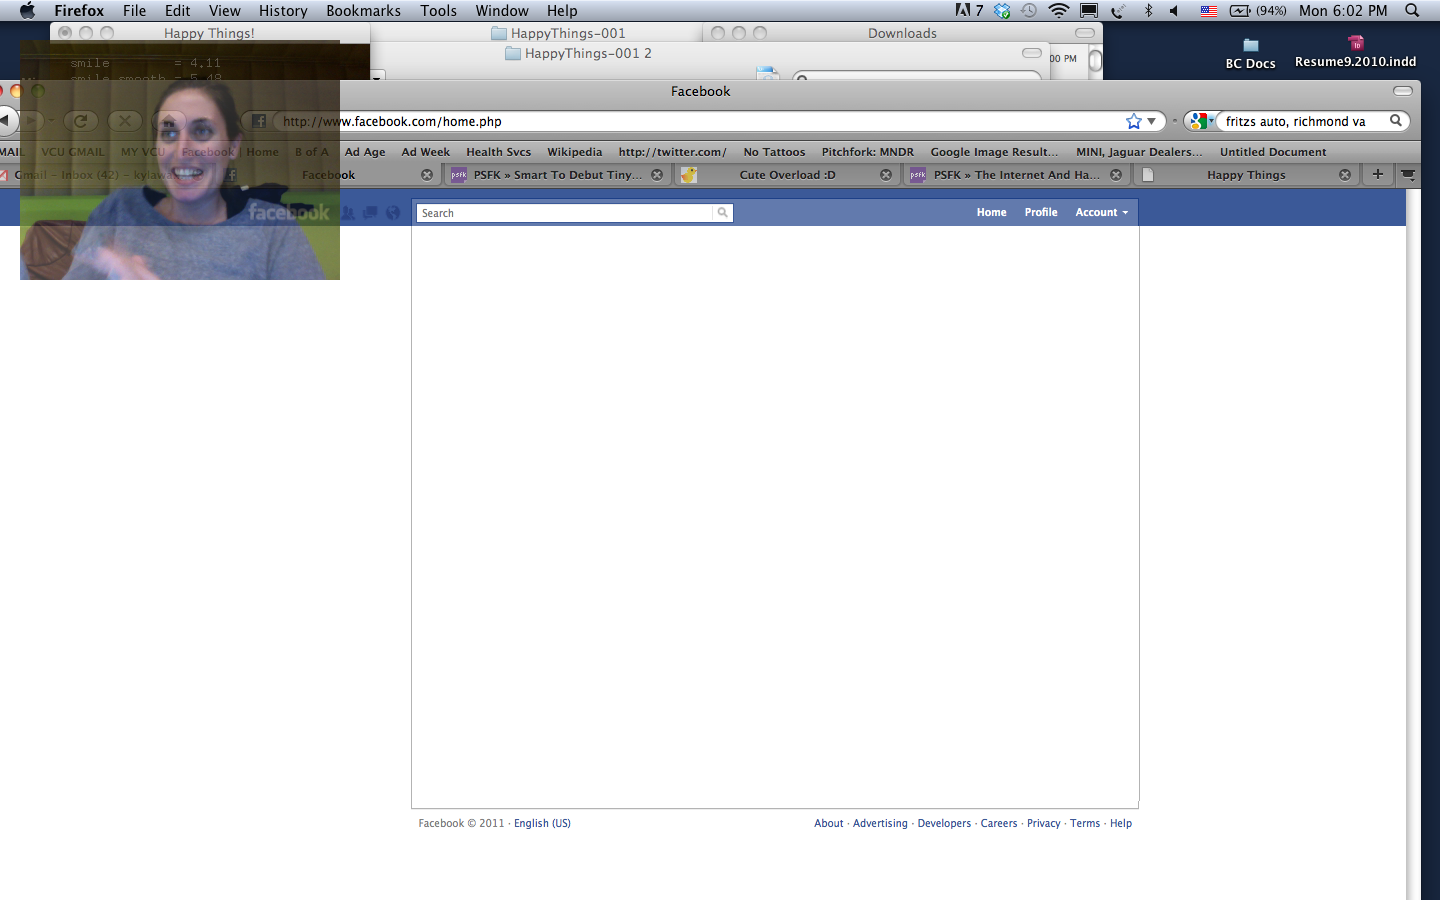The height and width of the screenshot is (900, 1440).
Task: Click Facebook's search magnifier icon
Action: [x=722, y=213]
